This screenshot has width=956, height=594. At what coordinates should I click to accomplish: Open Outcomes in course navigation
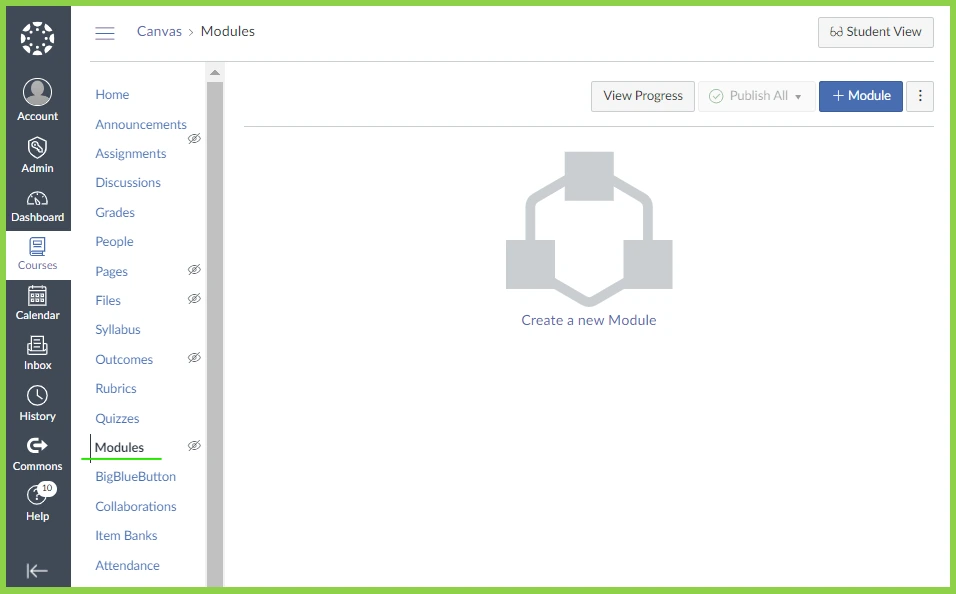click(x=124, y=359)
